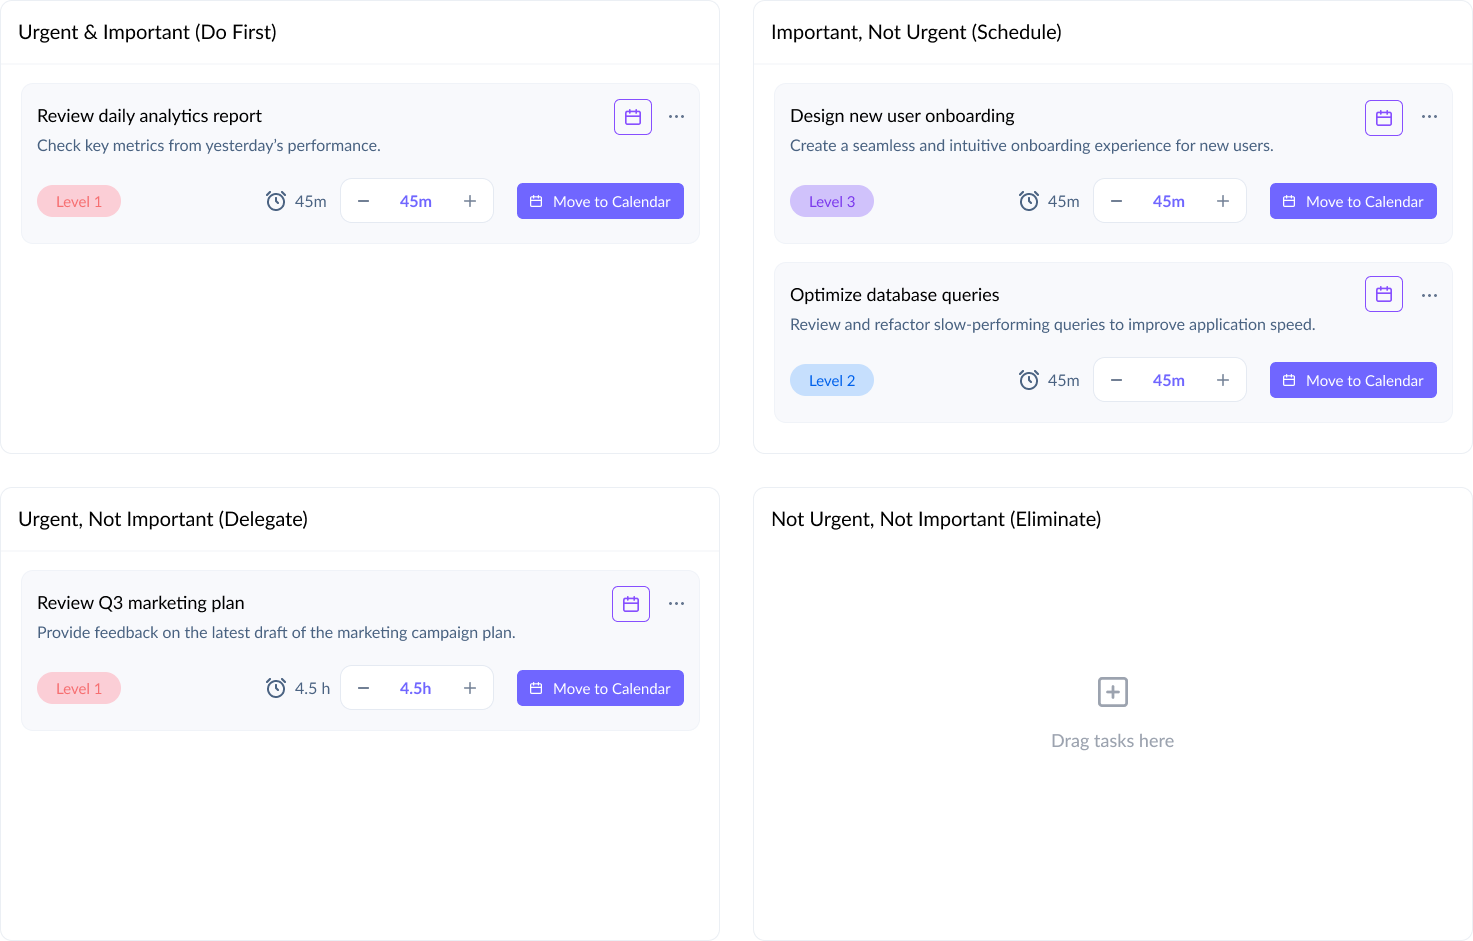Open more options for Review Q3 marketing plan
Screen dimensions: 1473x941
[677, 604]
